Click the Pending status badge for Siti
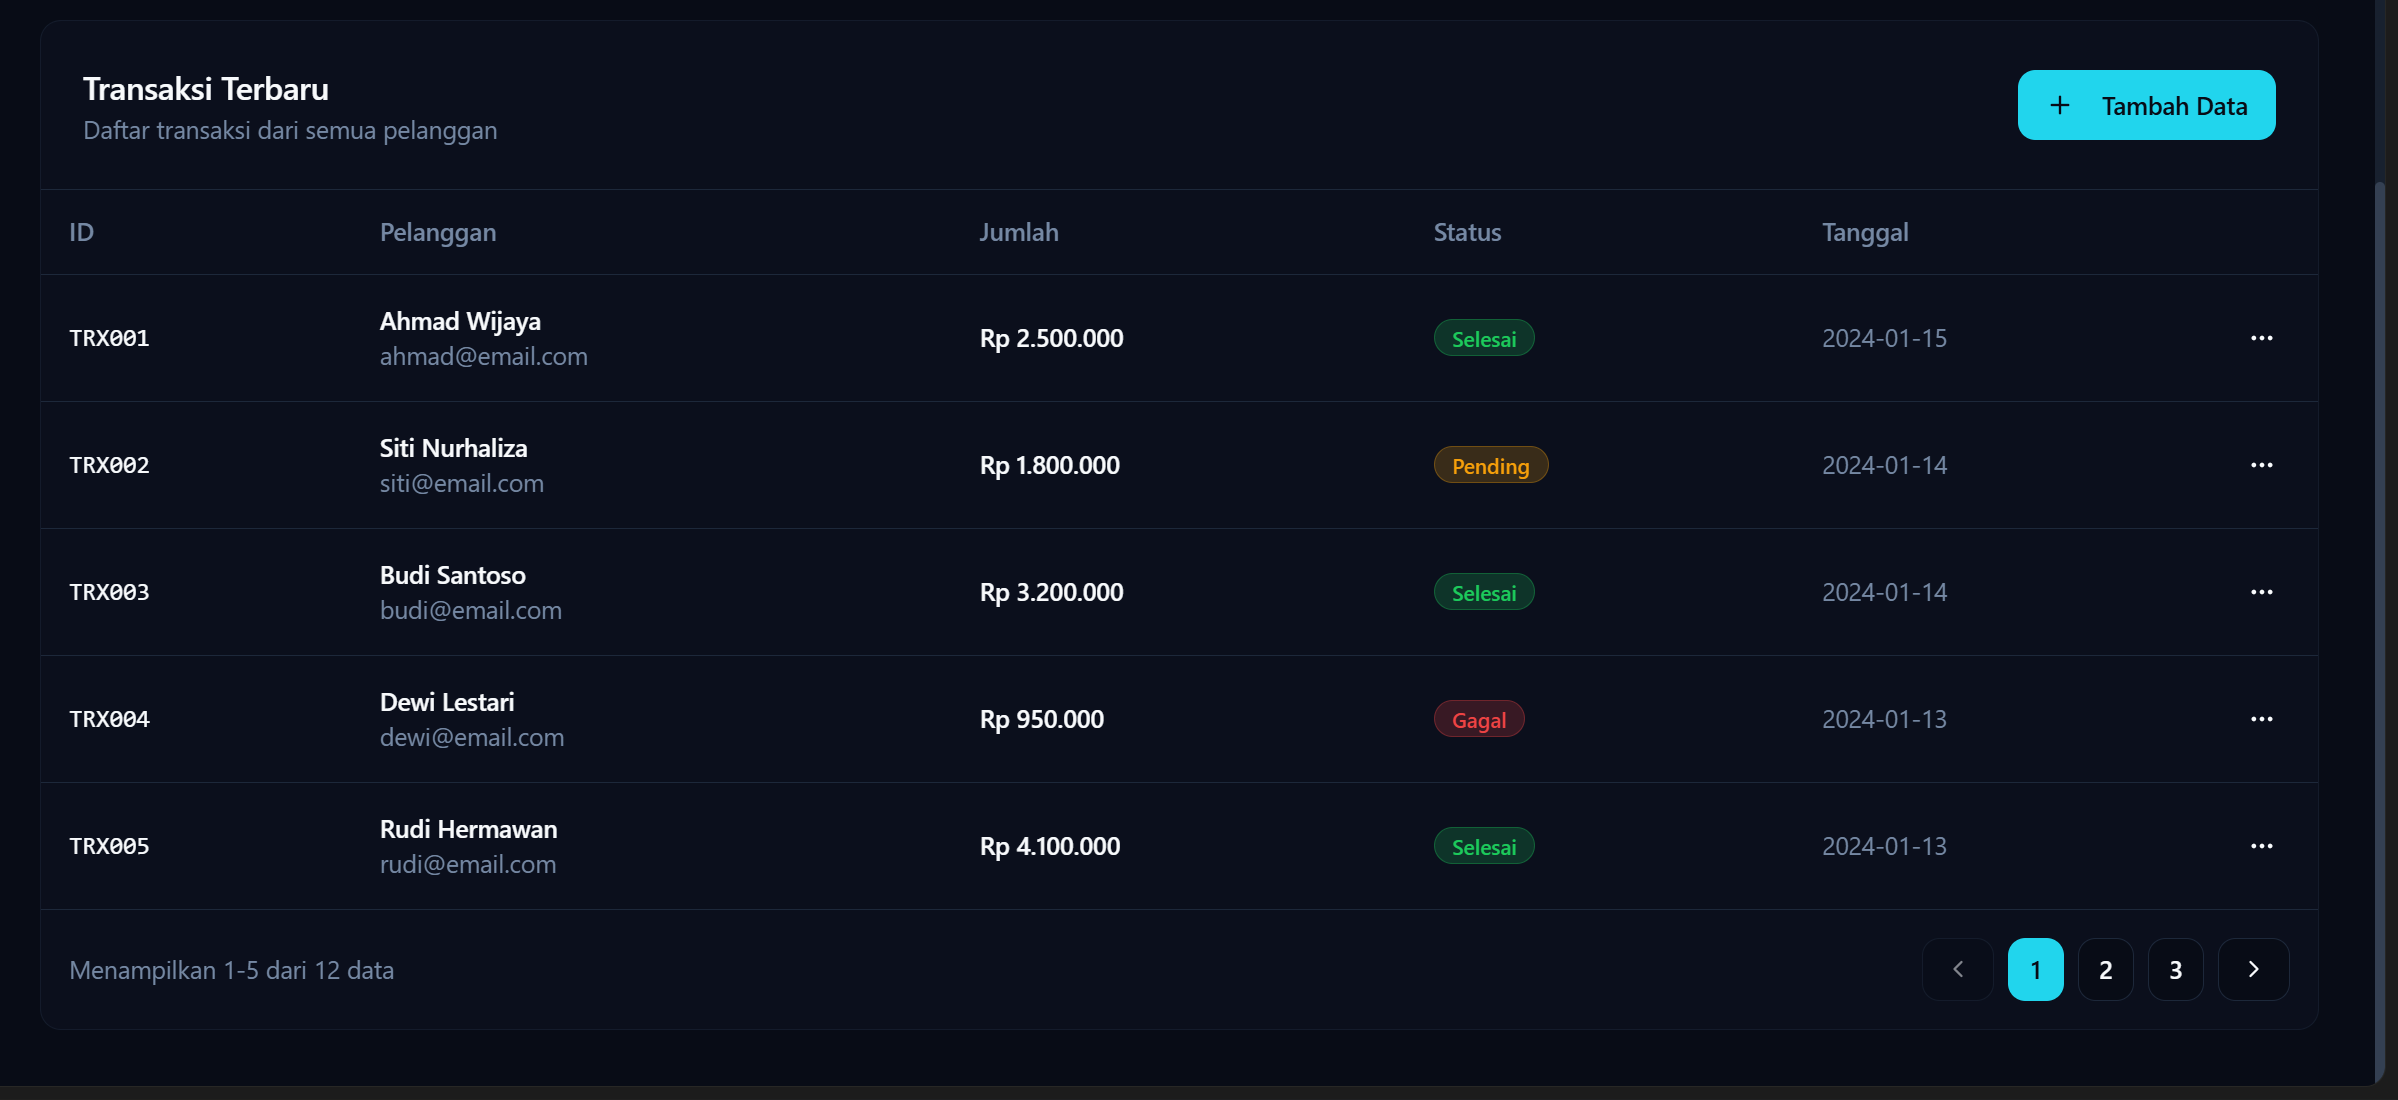 1490,465
